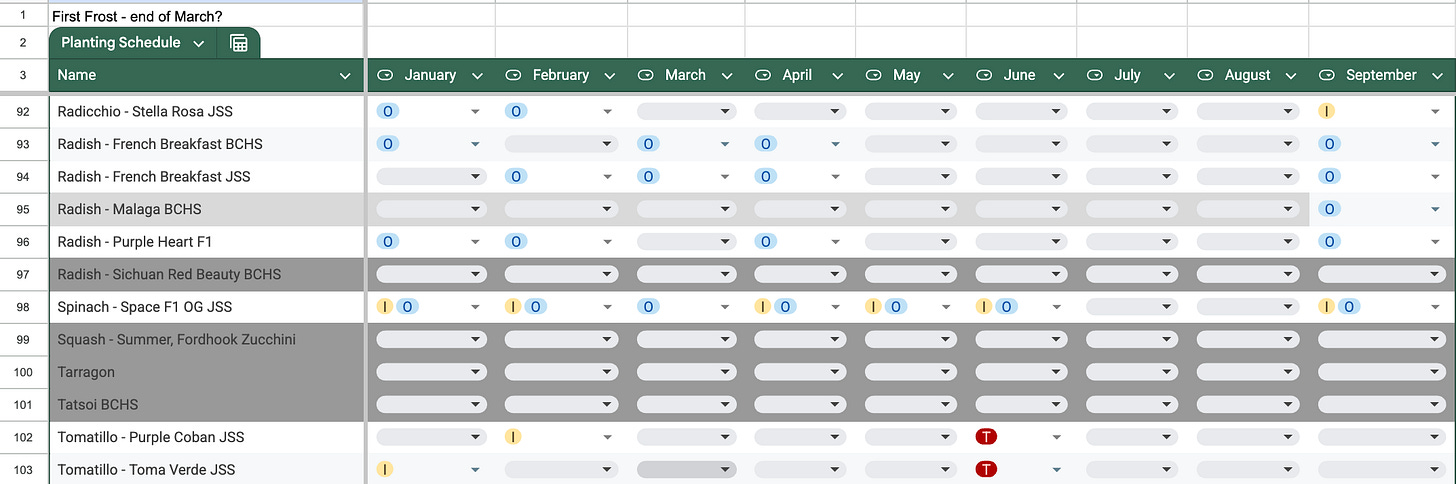The width and height of the screenshot is (1456, 484).
Task: Click the yellow I chip in Spinach June
Action: coord(984,307)
